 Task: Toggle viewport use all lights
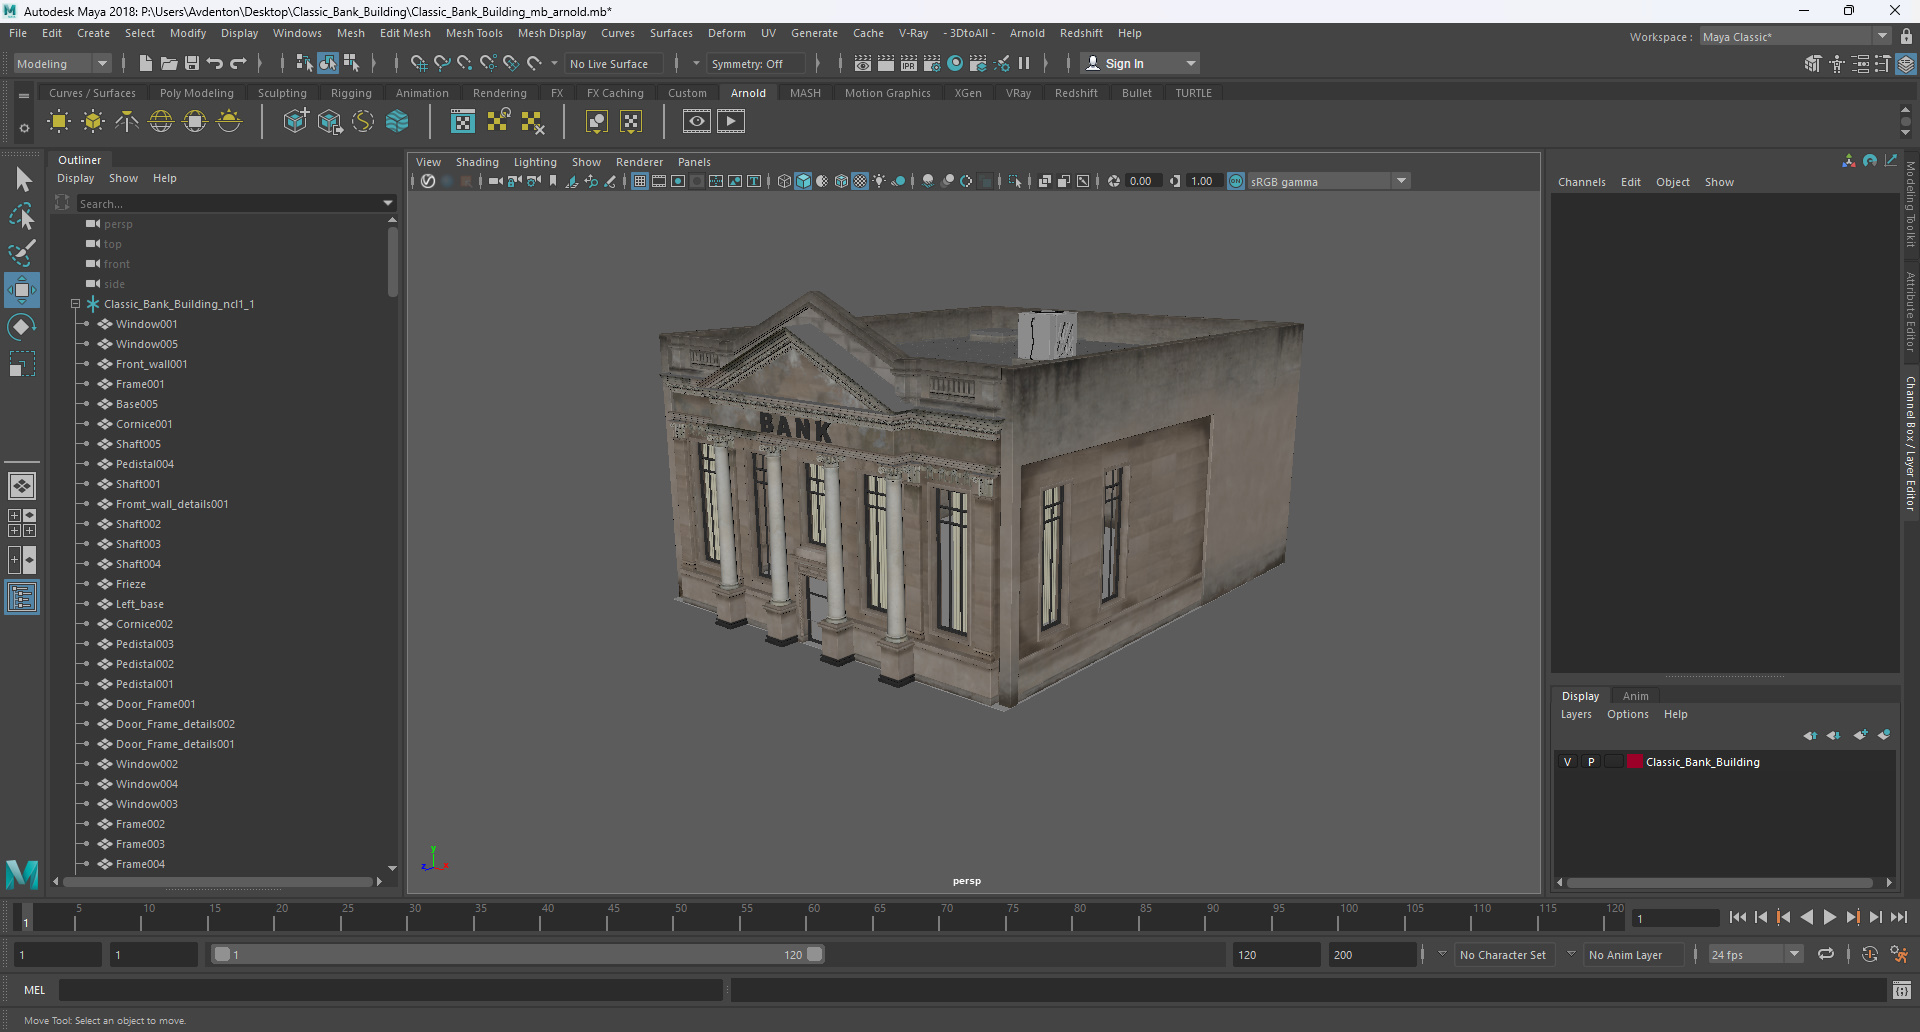879,181
